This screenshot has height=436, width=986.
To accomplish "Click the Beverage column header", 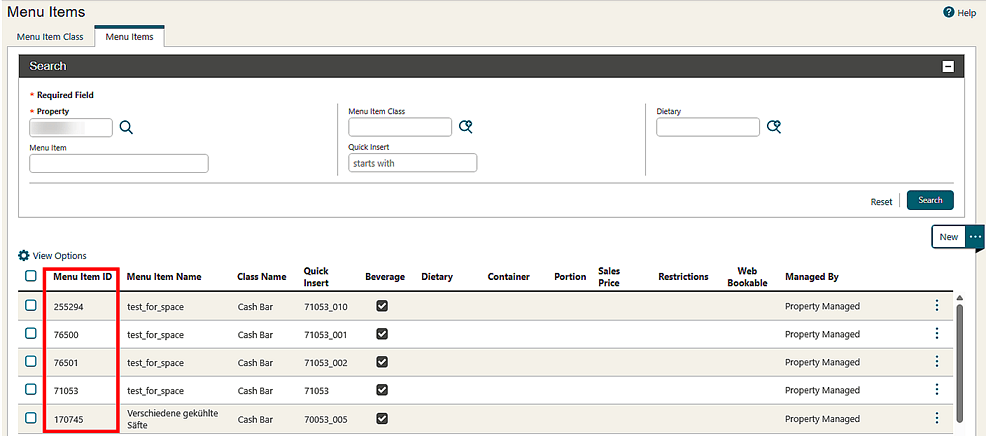I will tap(385, 277).
